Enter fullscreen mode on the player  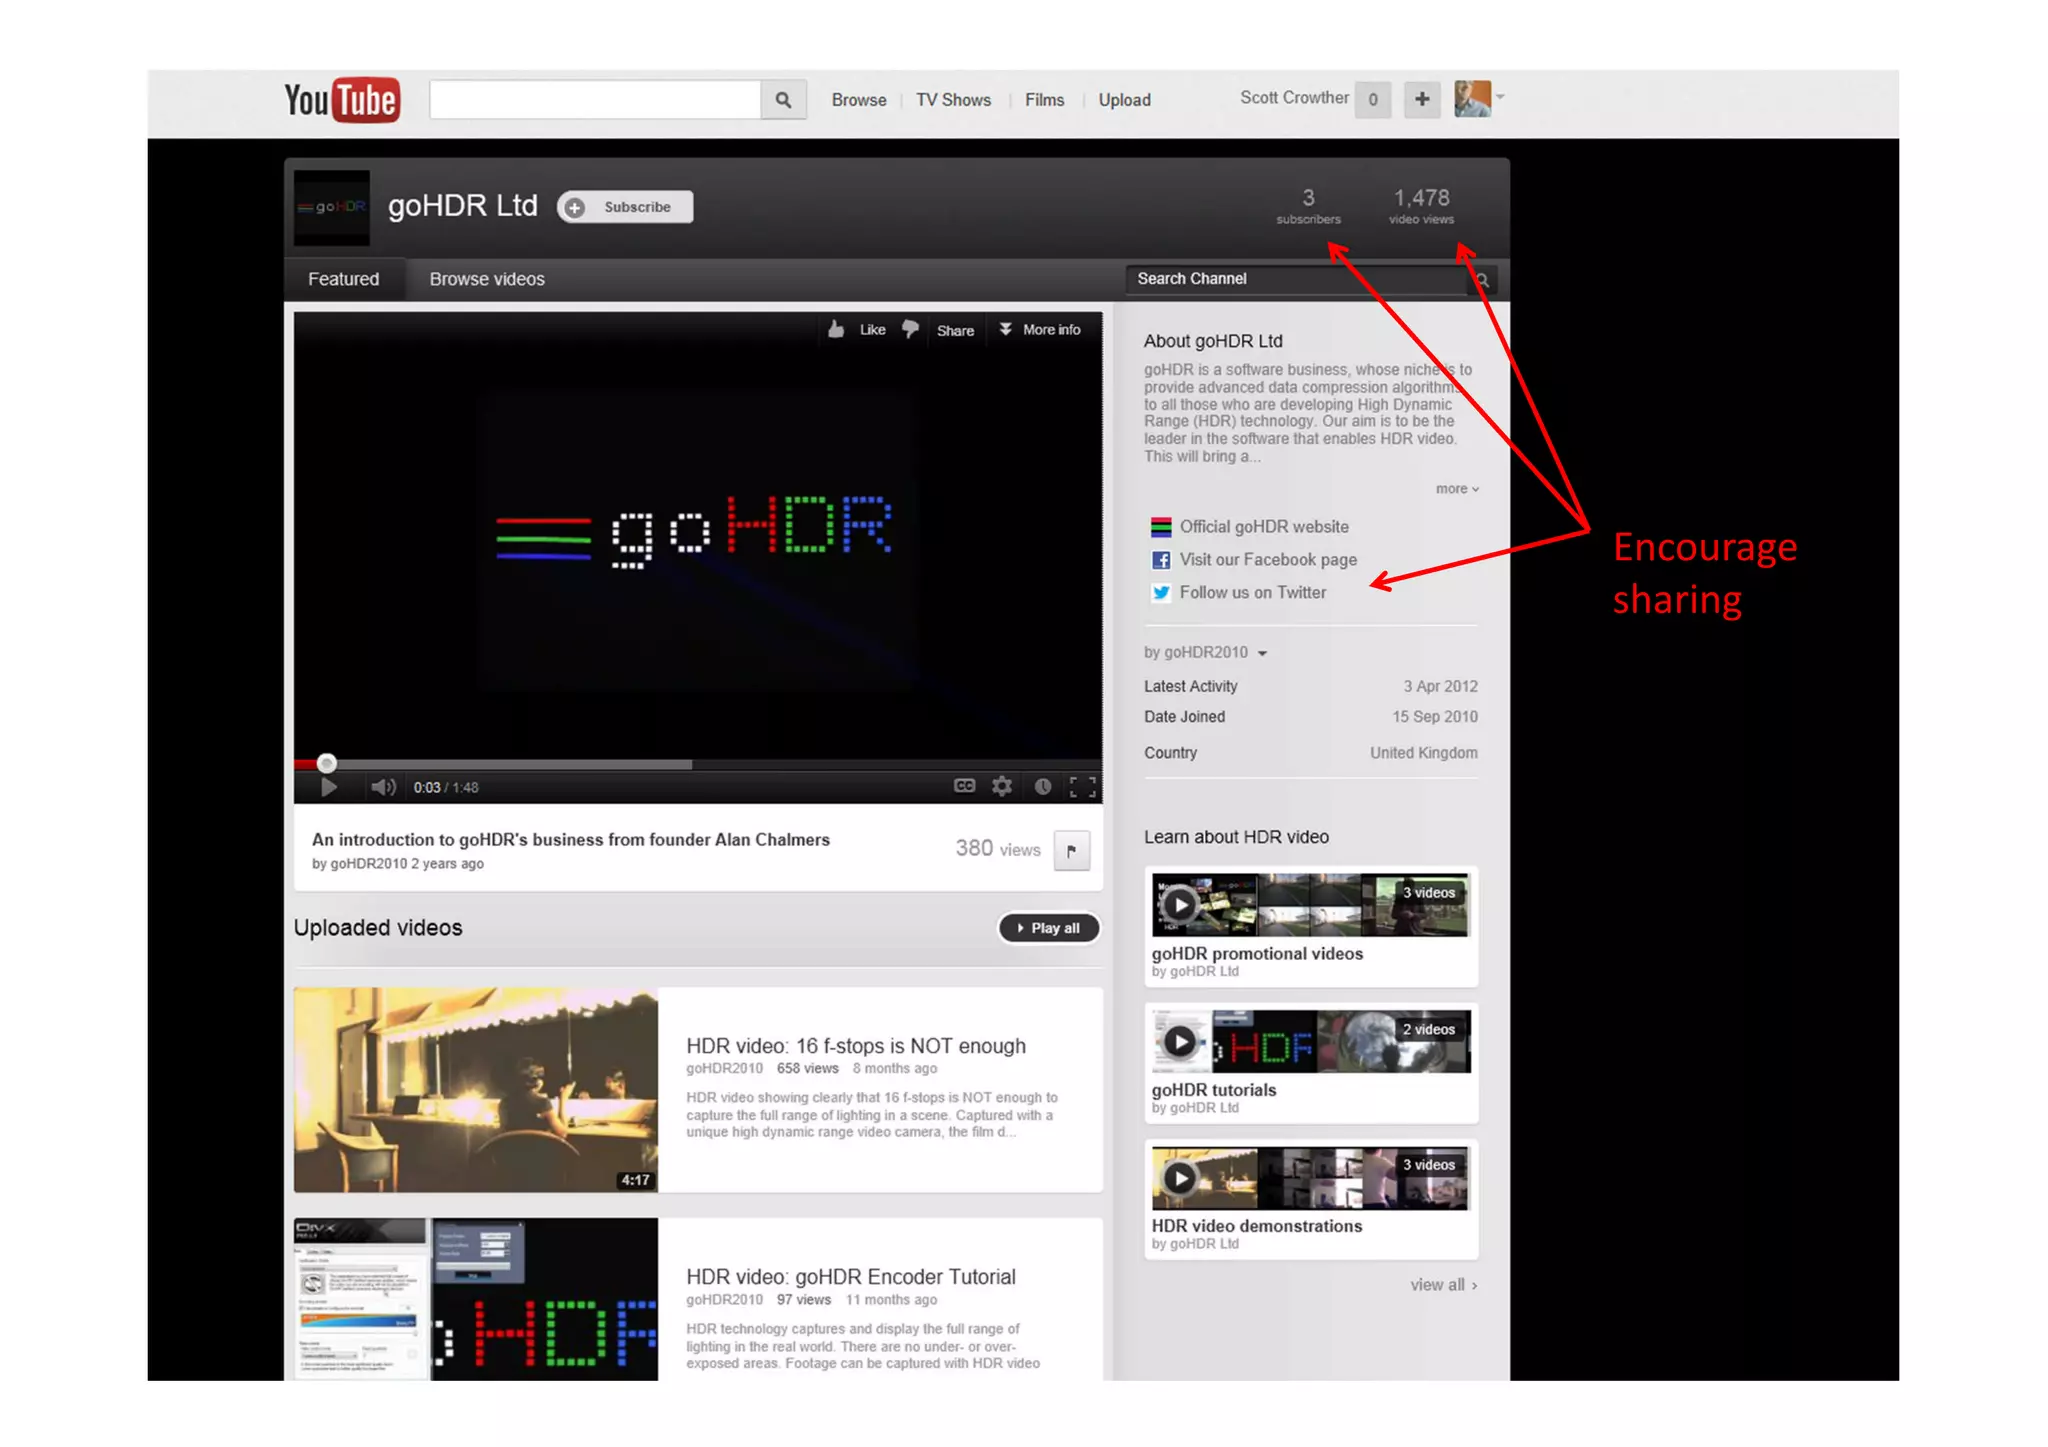(x=1082, y=787)
